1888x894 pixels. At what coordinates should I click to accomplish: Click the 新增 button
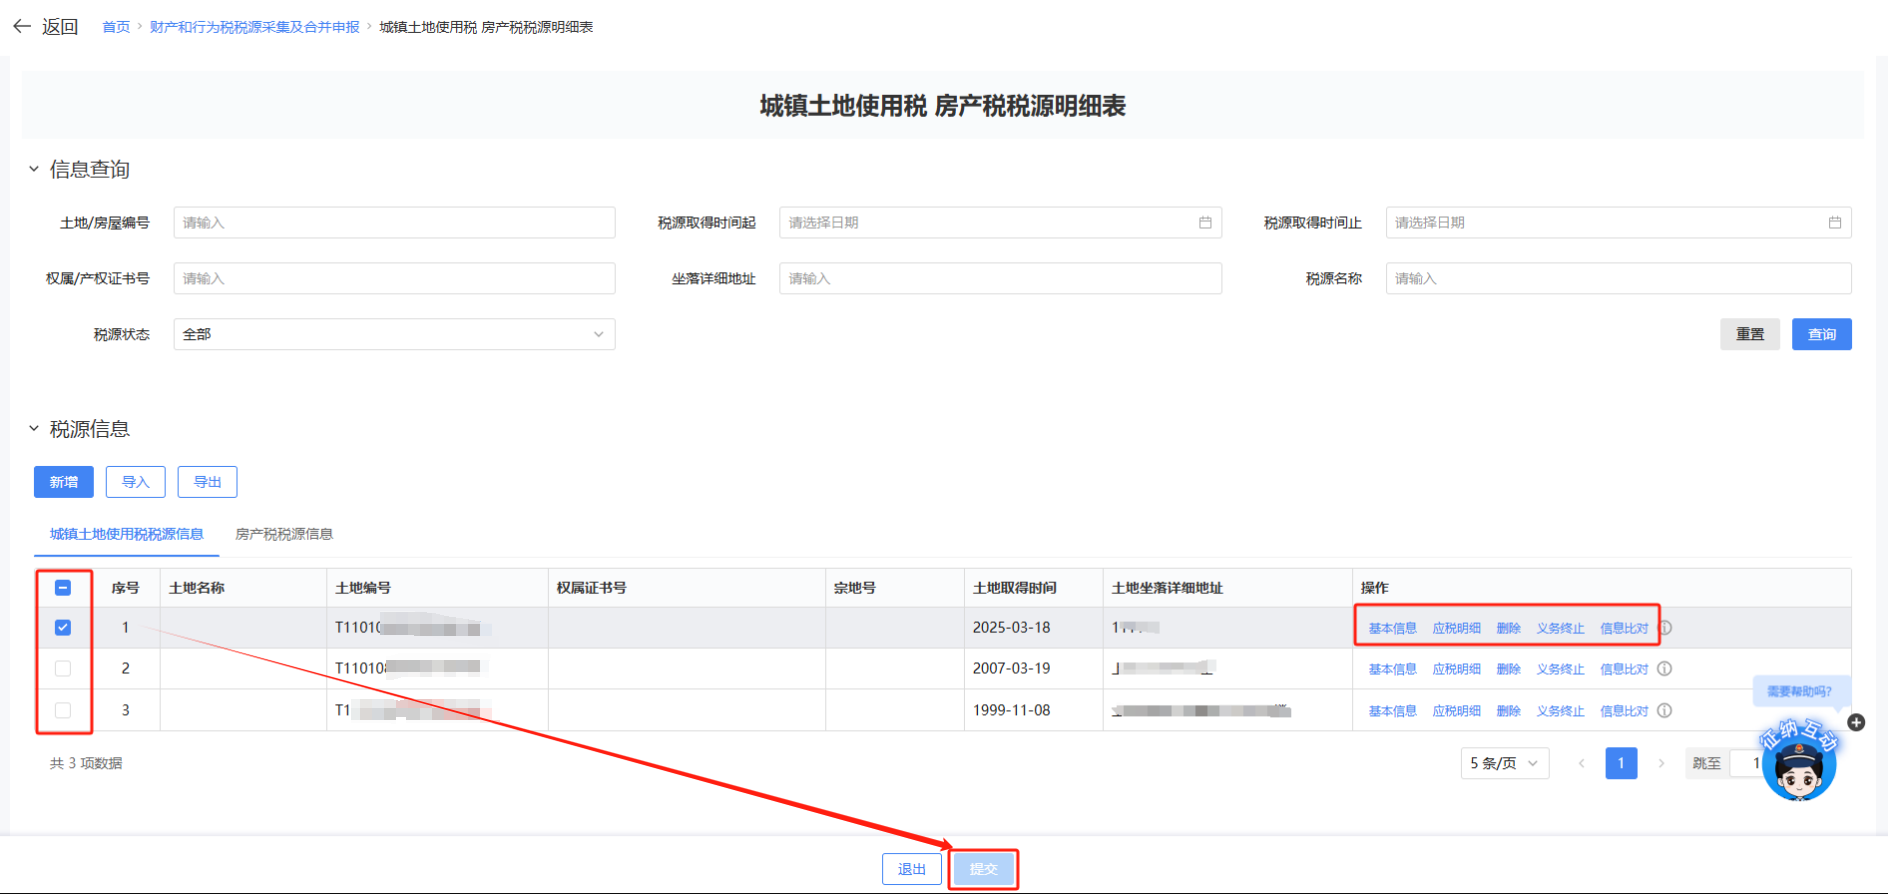(x=64, y=482)
